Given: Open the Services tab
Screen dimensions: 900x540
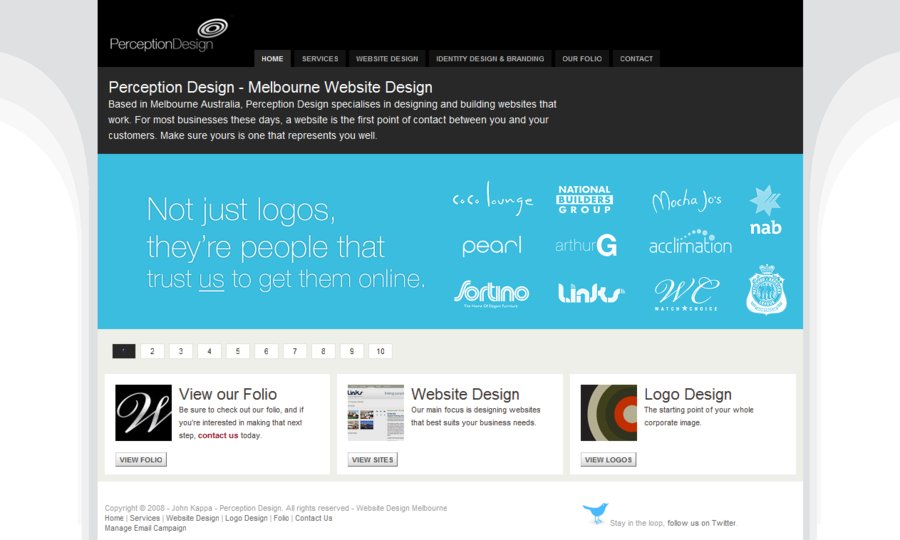Looking at the screenshot, I should coord(320,59).
